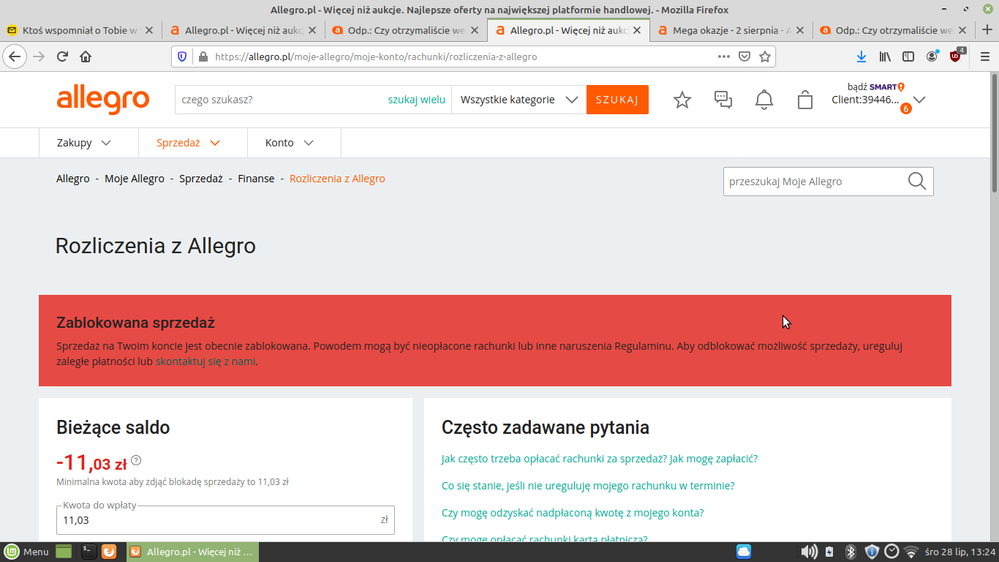
Task: Click the 'szukaj wielu' link
Action: 417,99
